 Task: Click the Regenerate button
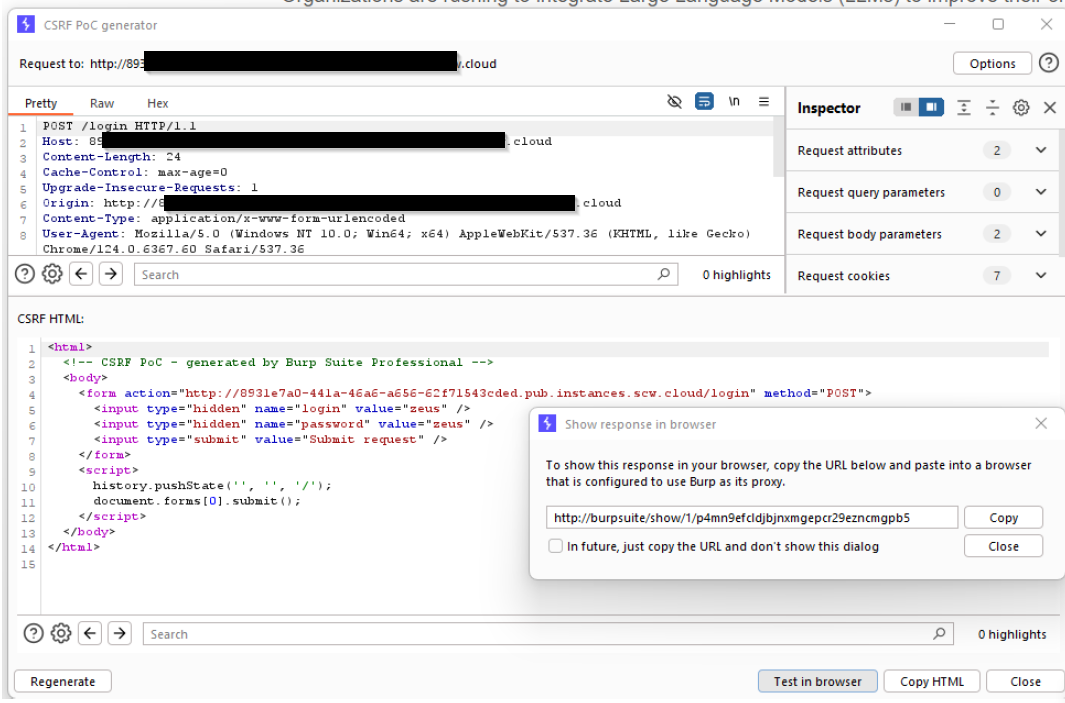[x=62, y=681]
